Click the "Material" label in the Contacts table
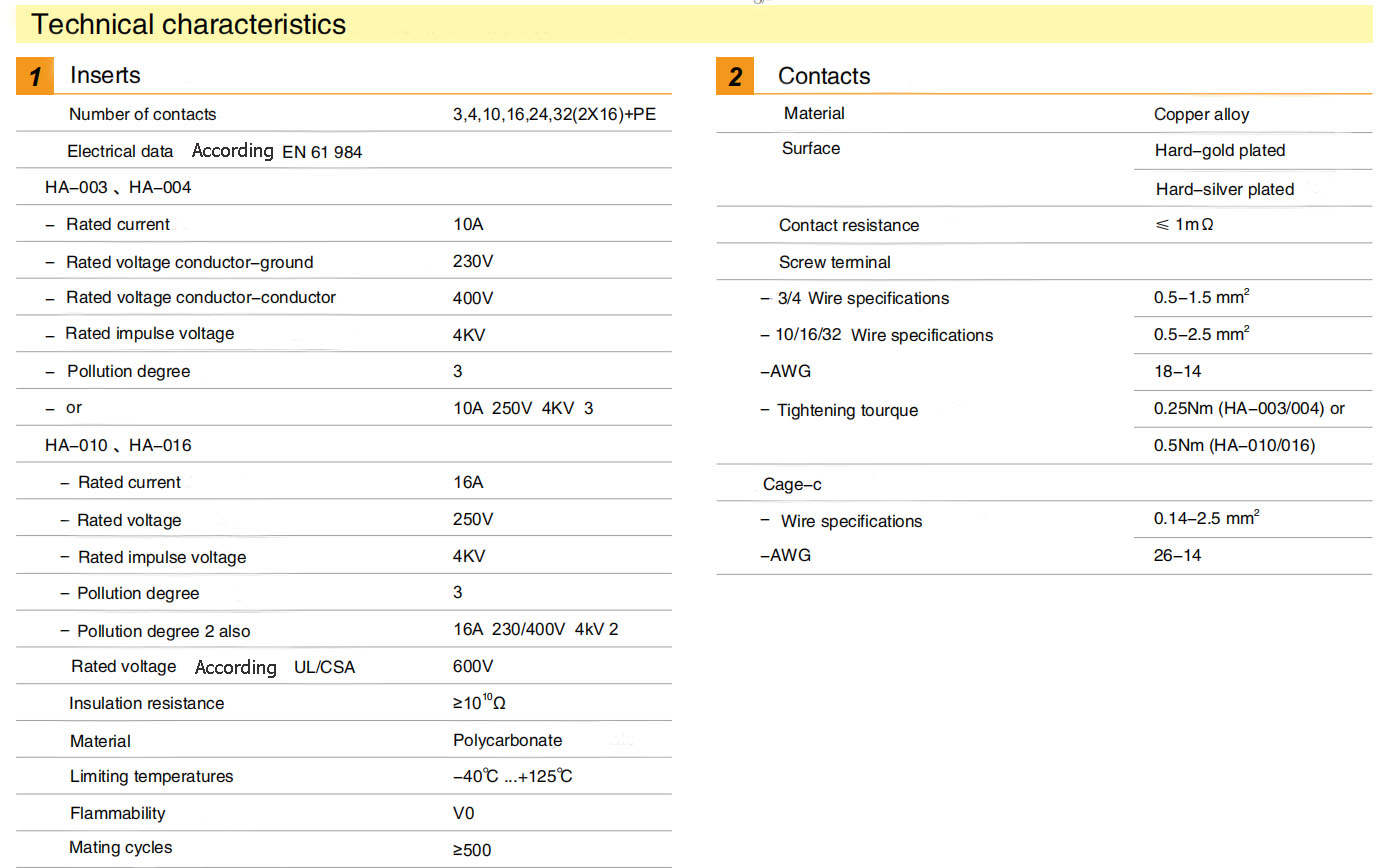1389x868 pixels. [x=814, y=113]
